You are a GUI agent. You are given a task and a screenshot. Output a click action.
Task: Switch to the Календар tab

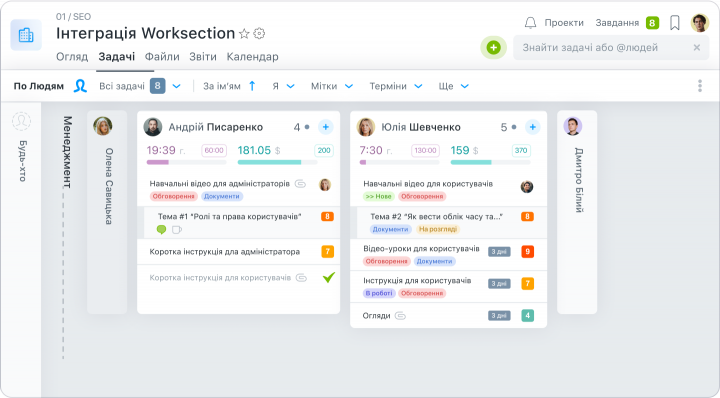click(x=253, y=56)
